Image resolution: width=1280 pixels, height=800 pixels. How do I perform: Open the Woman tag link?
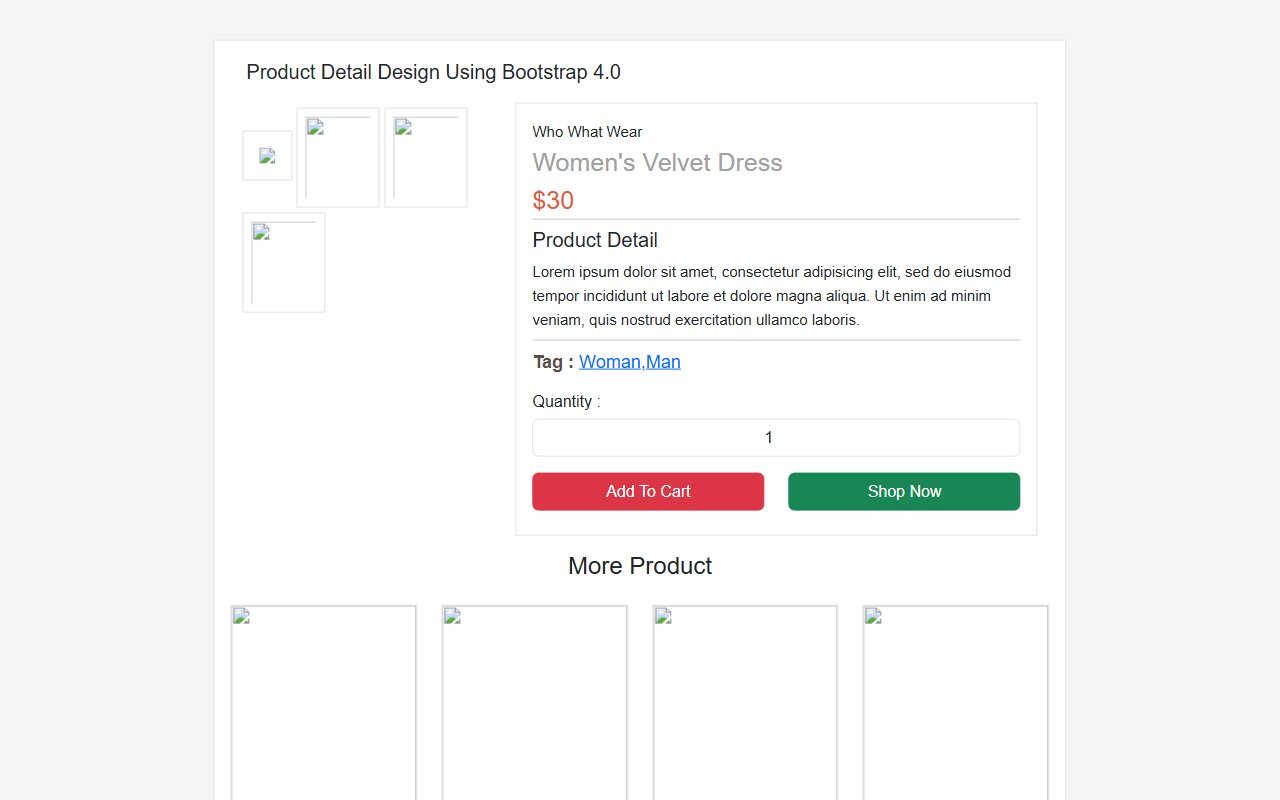[609, 361]
